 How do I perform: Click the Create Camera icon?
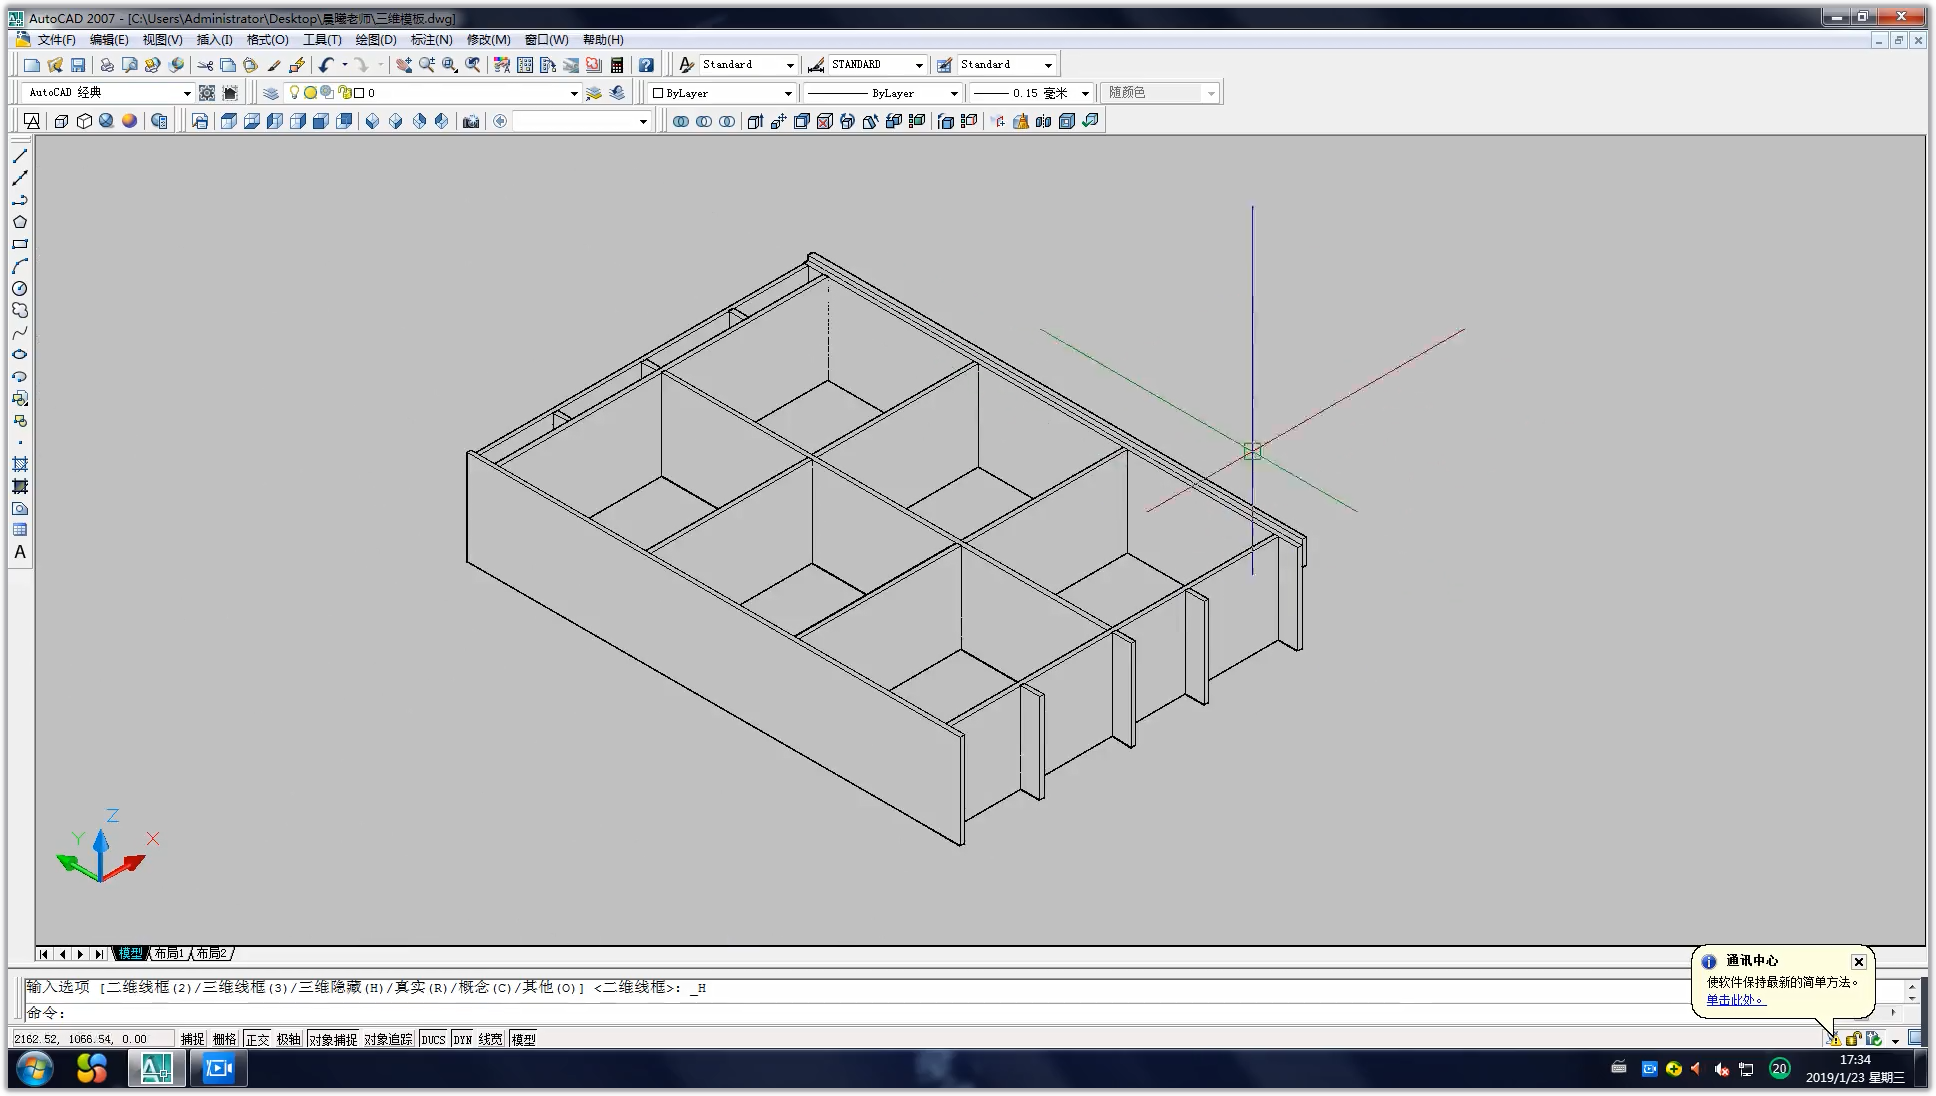(471, 121)
